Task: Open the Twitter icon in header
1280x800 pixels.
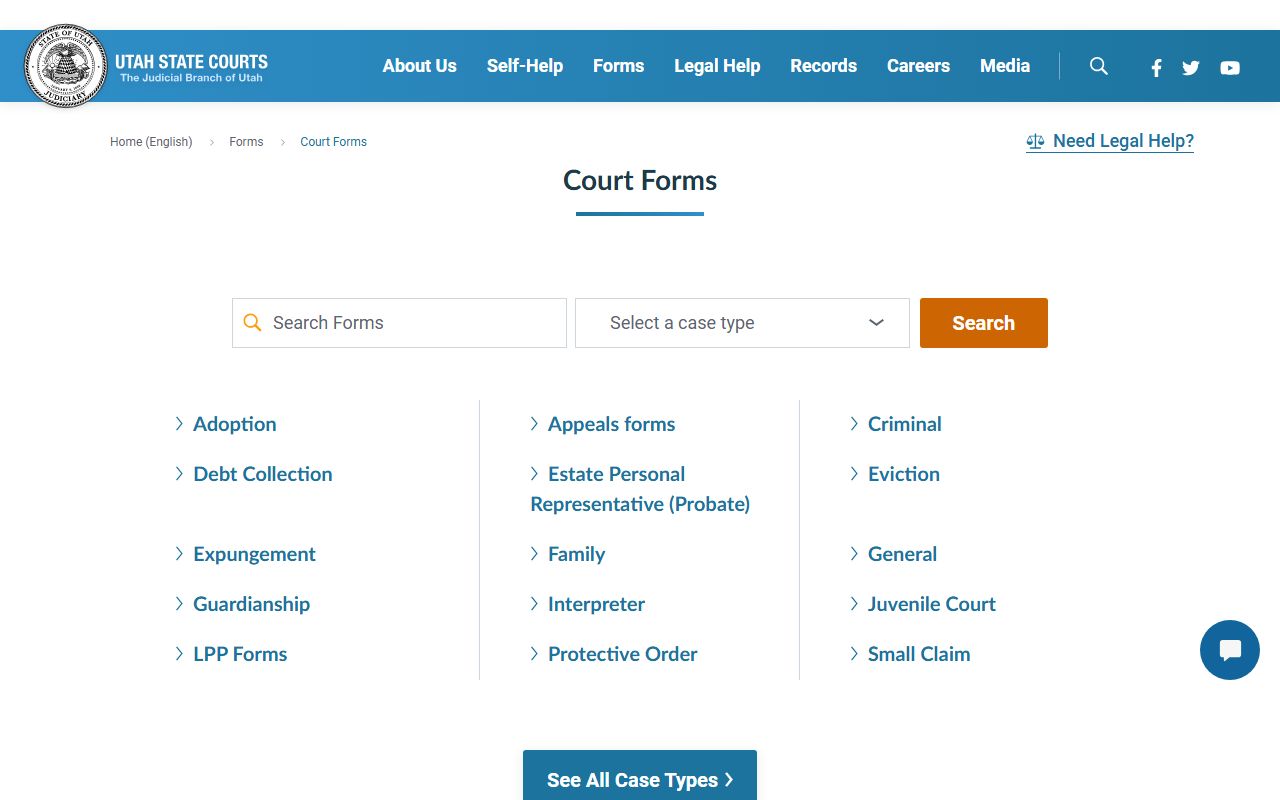Action: tap(1191, 68)
